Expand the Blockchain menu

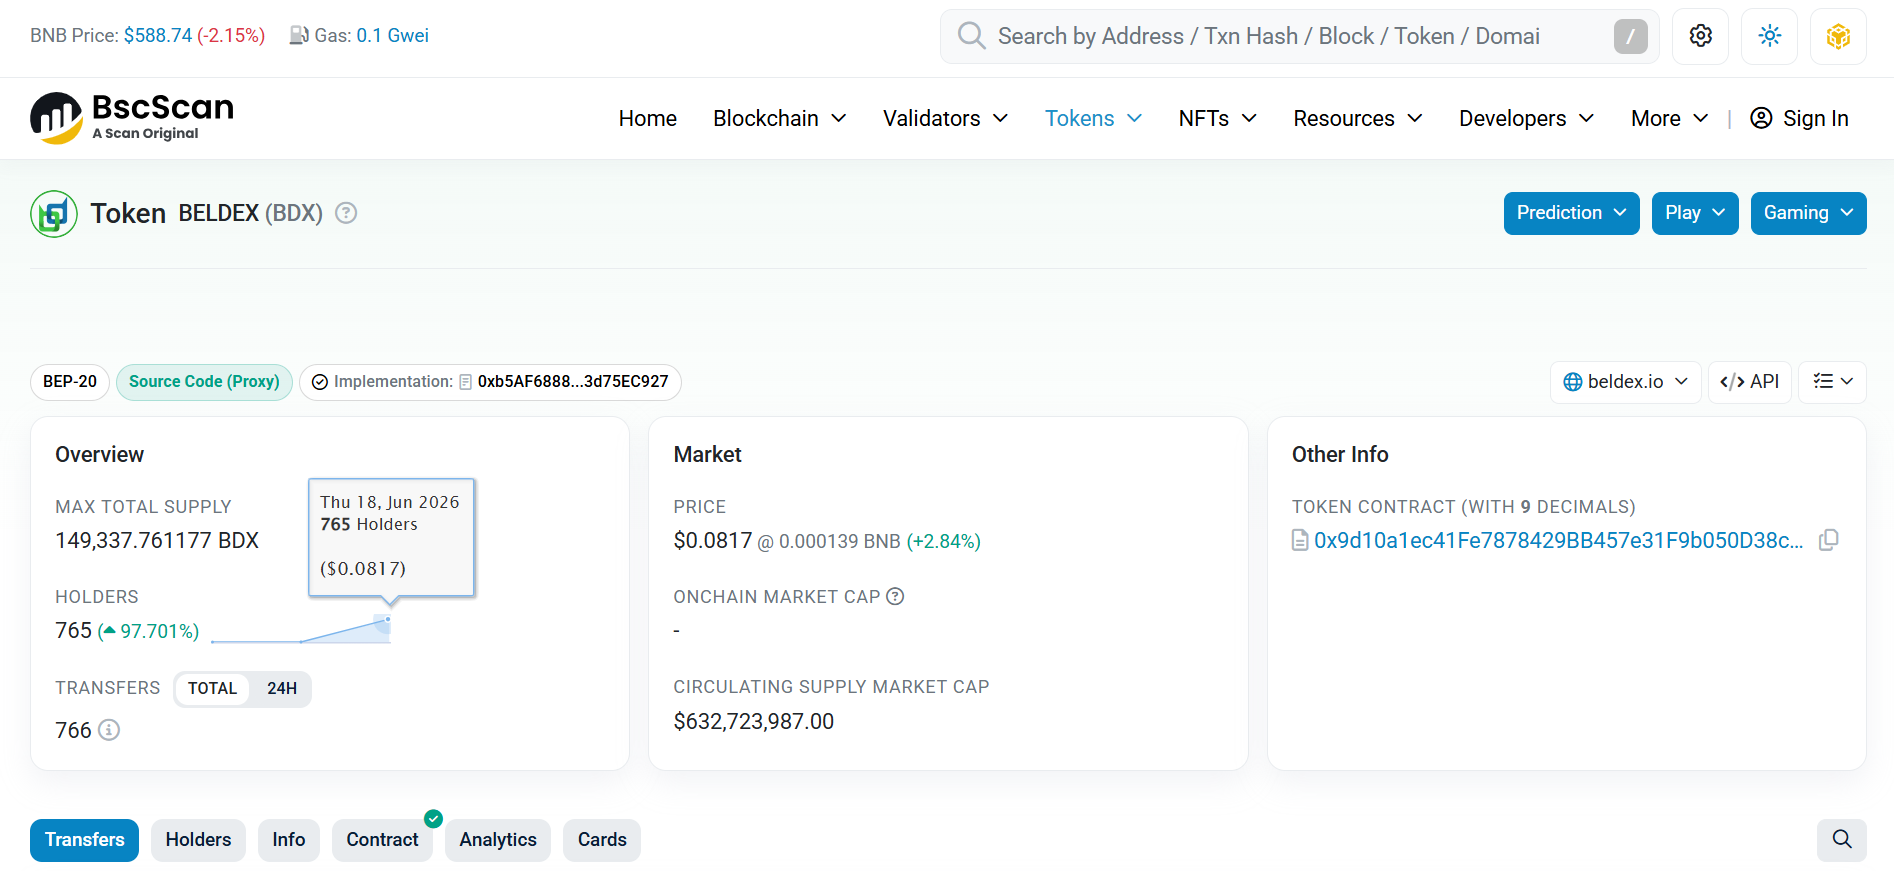click(x=780, y=118)
